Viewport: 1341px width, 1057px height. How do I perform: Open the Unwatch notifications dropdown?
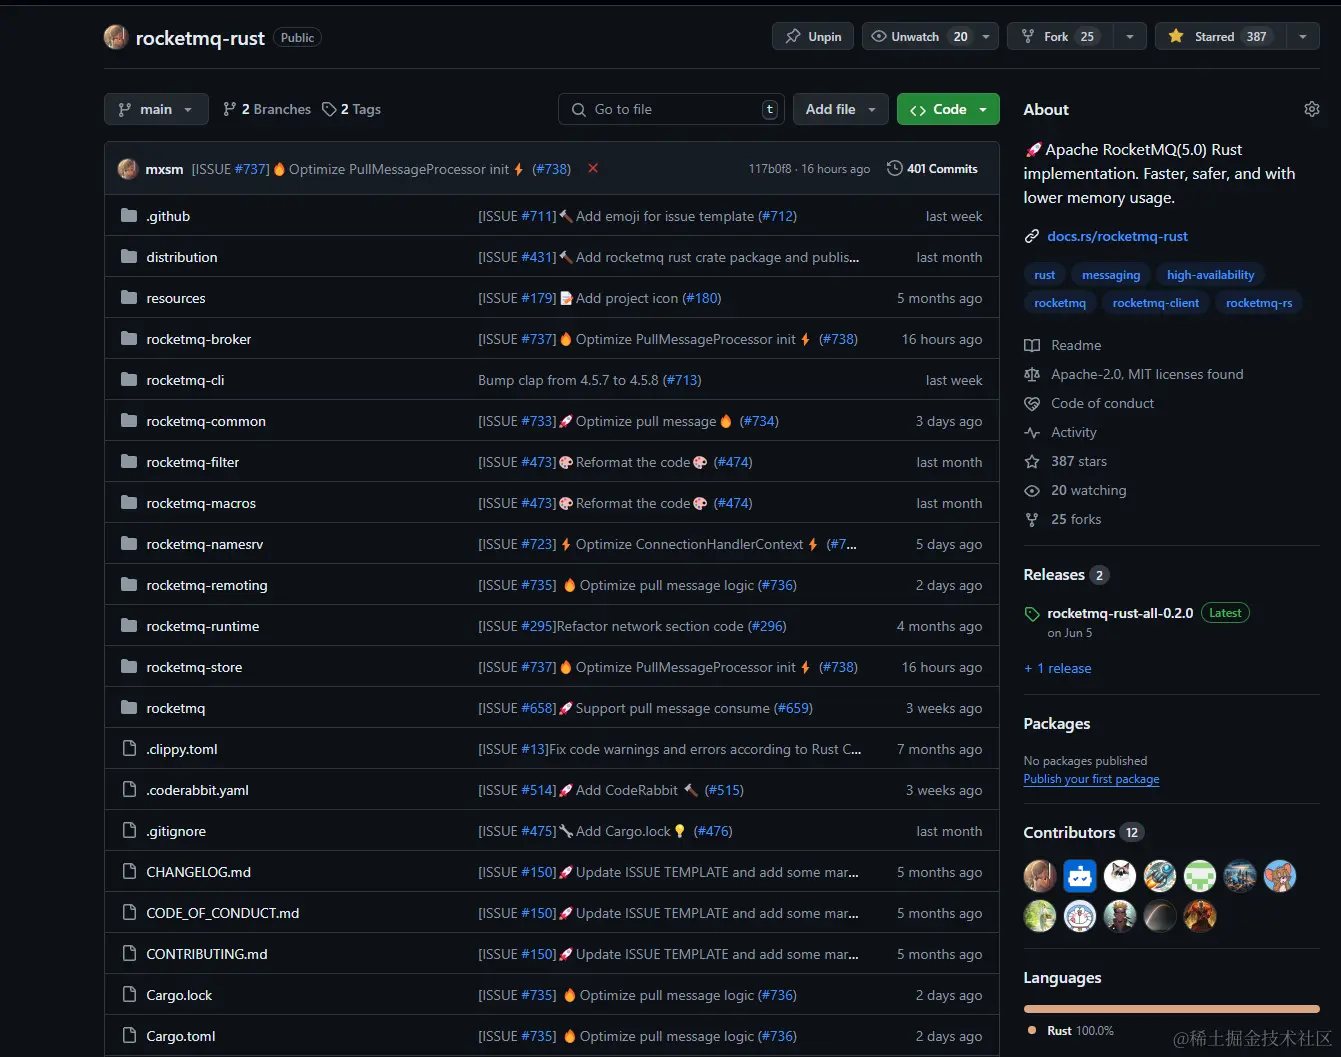coord(930,37)
